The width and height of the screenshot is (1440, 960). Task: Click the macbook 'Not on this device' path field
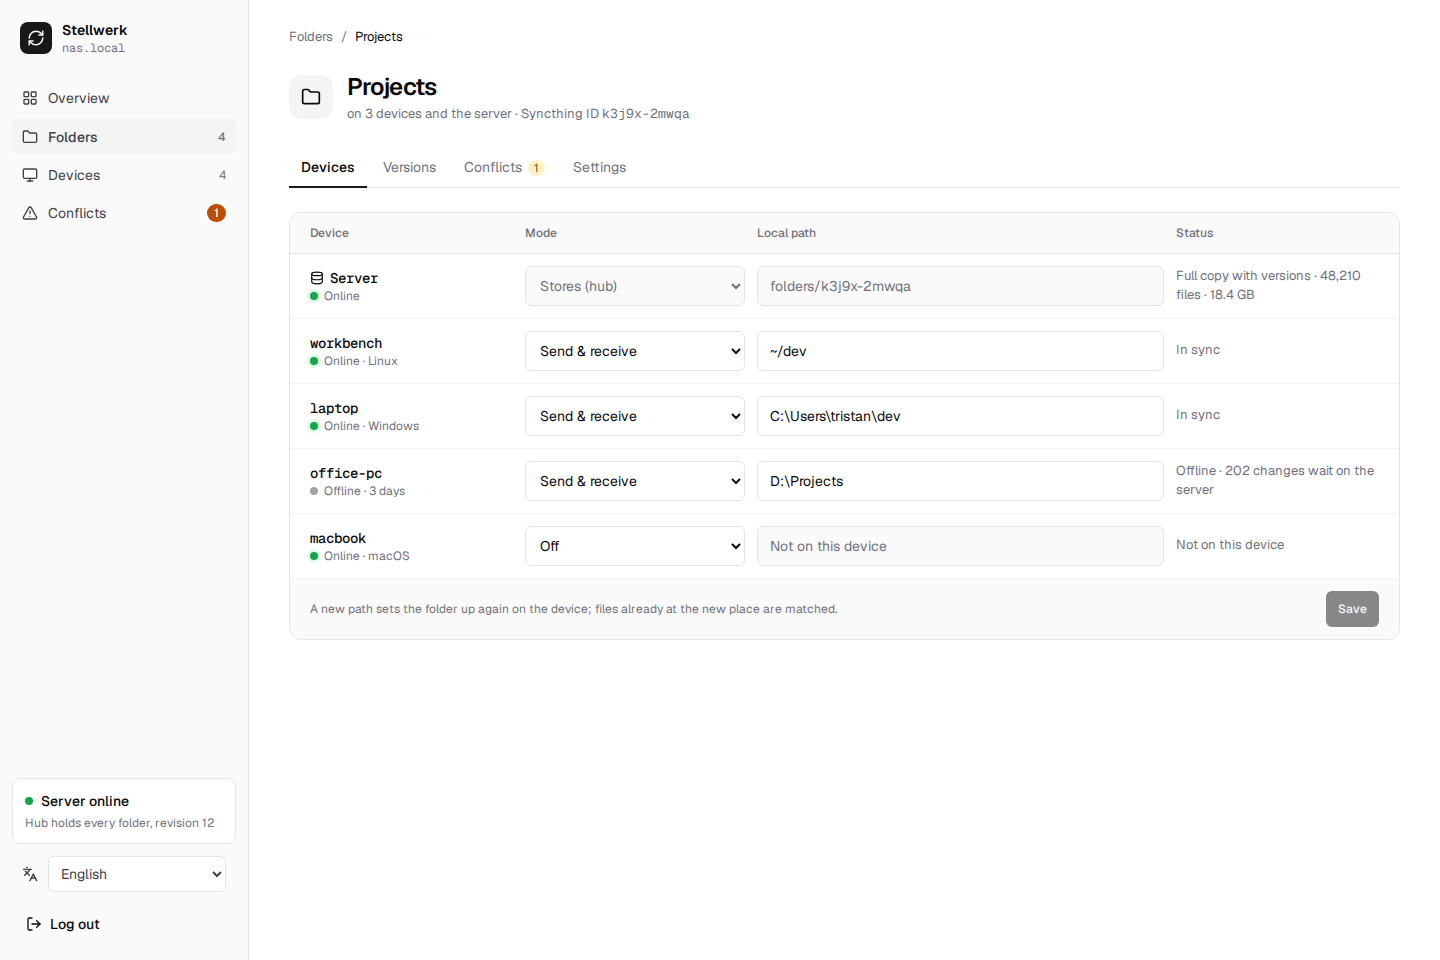tap(960, 546)
